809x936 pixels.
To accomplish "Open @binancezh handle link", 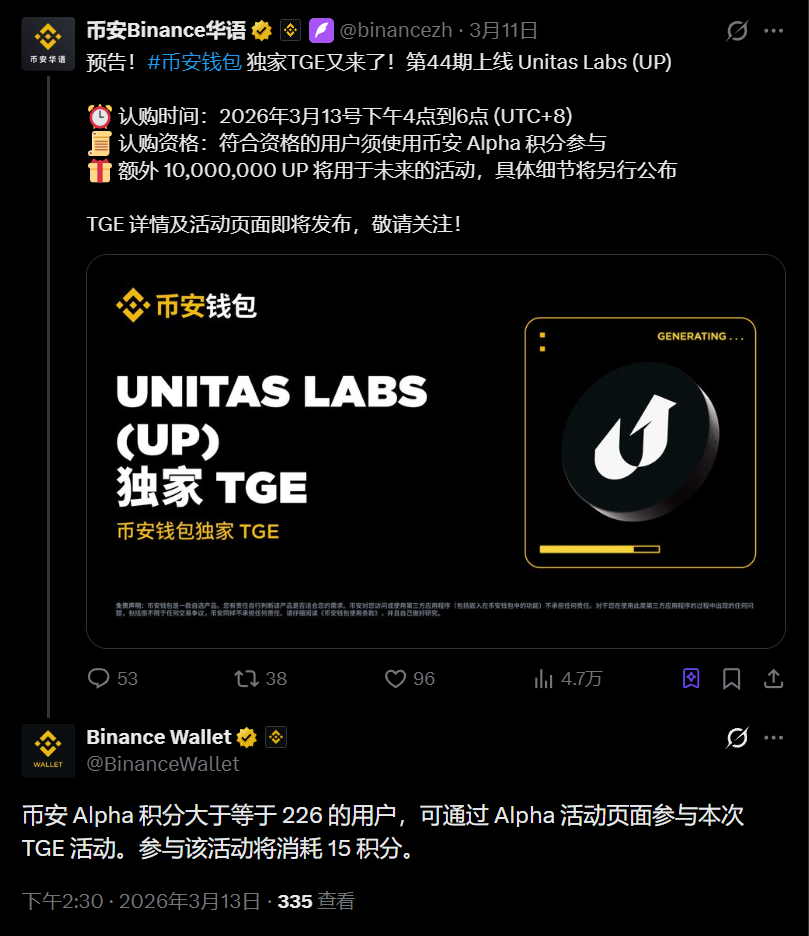I will click(x=396, y=30).
